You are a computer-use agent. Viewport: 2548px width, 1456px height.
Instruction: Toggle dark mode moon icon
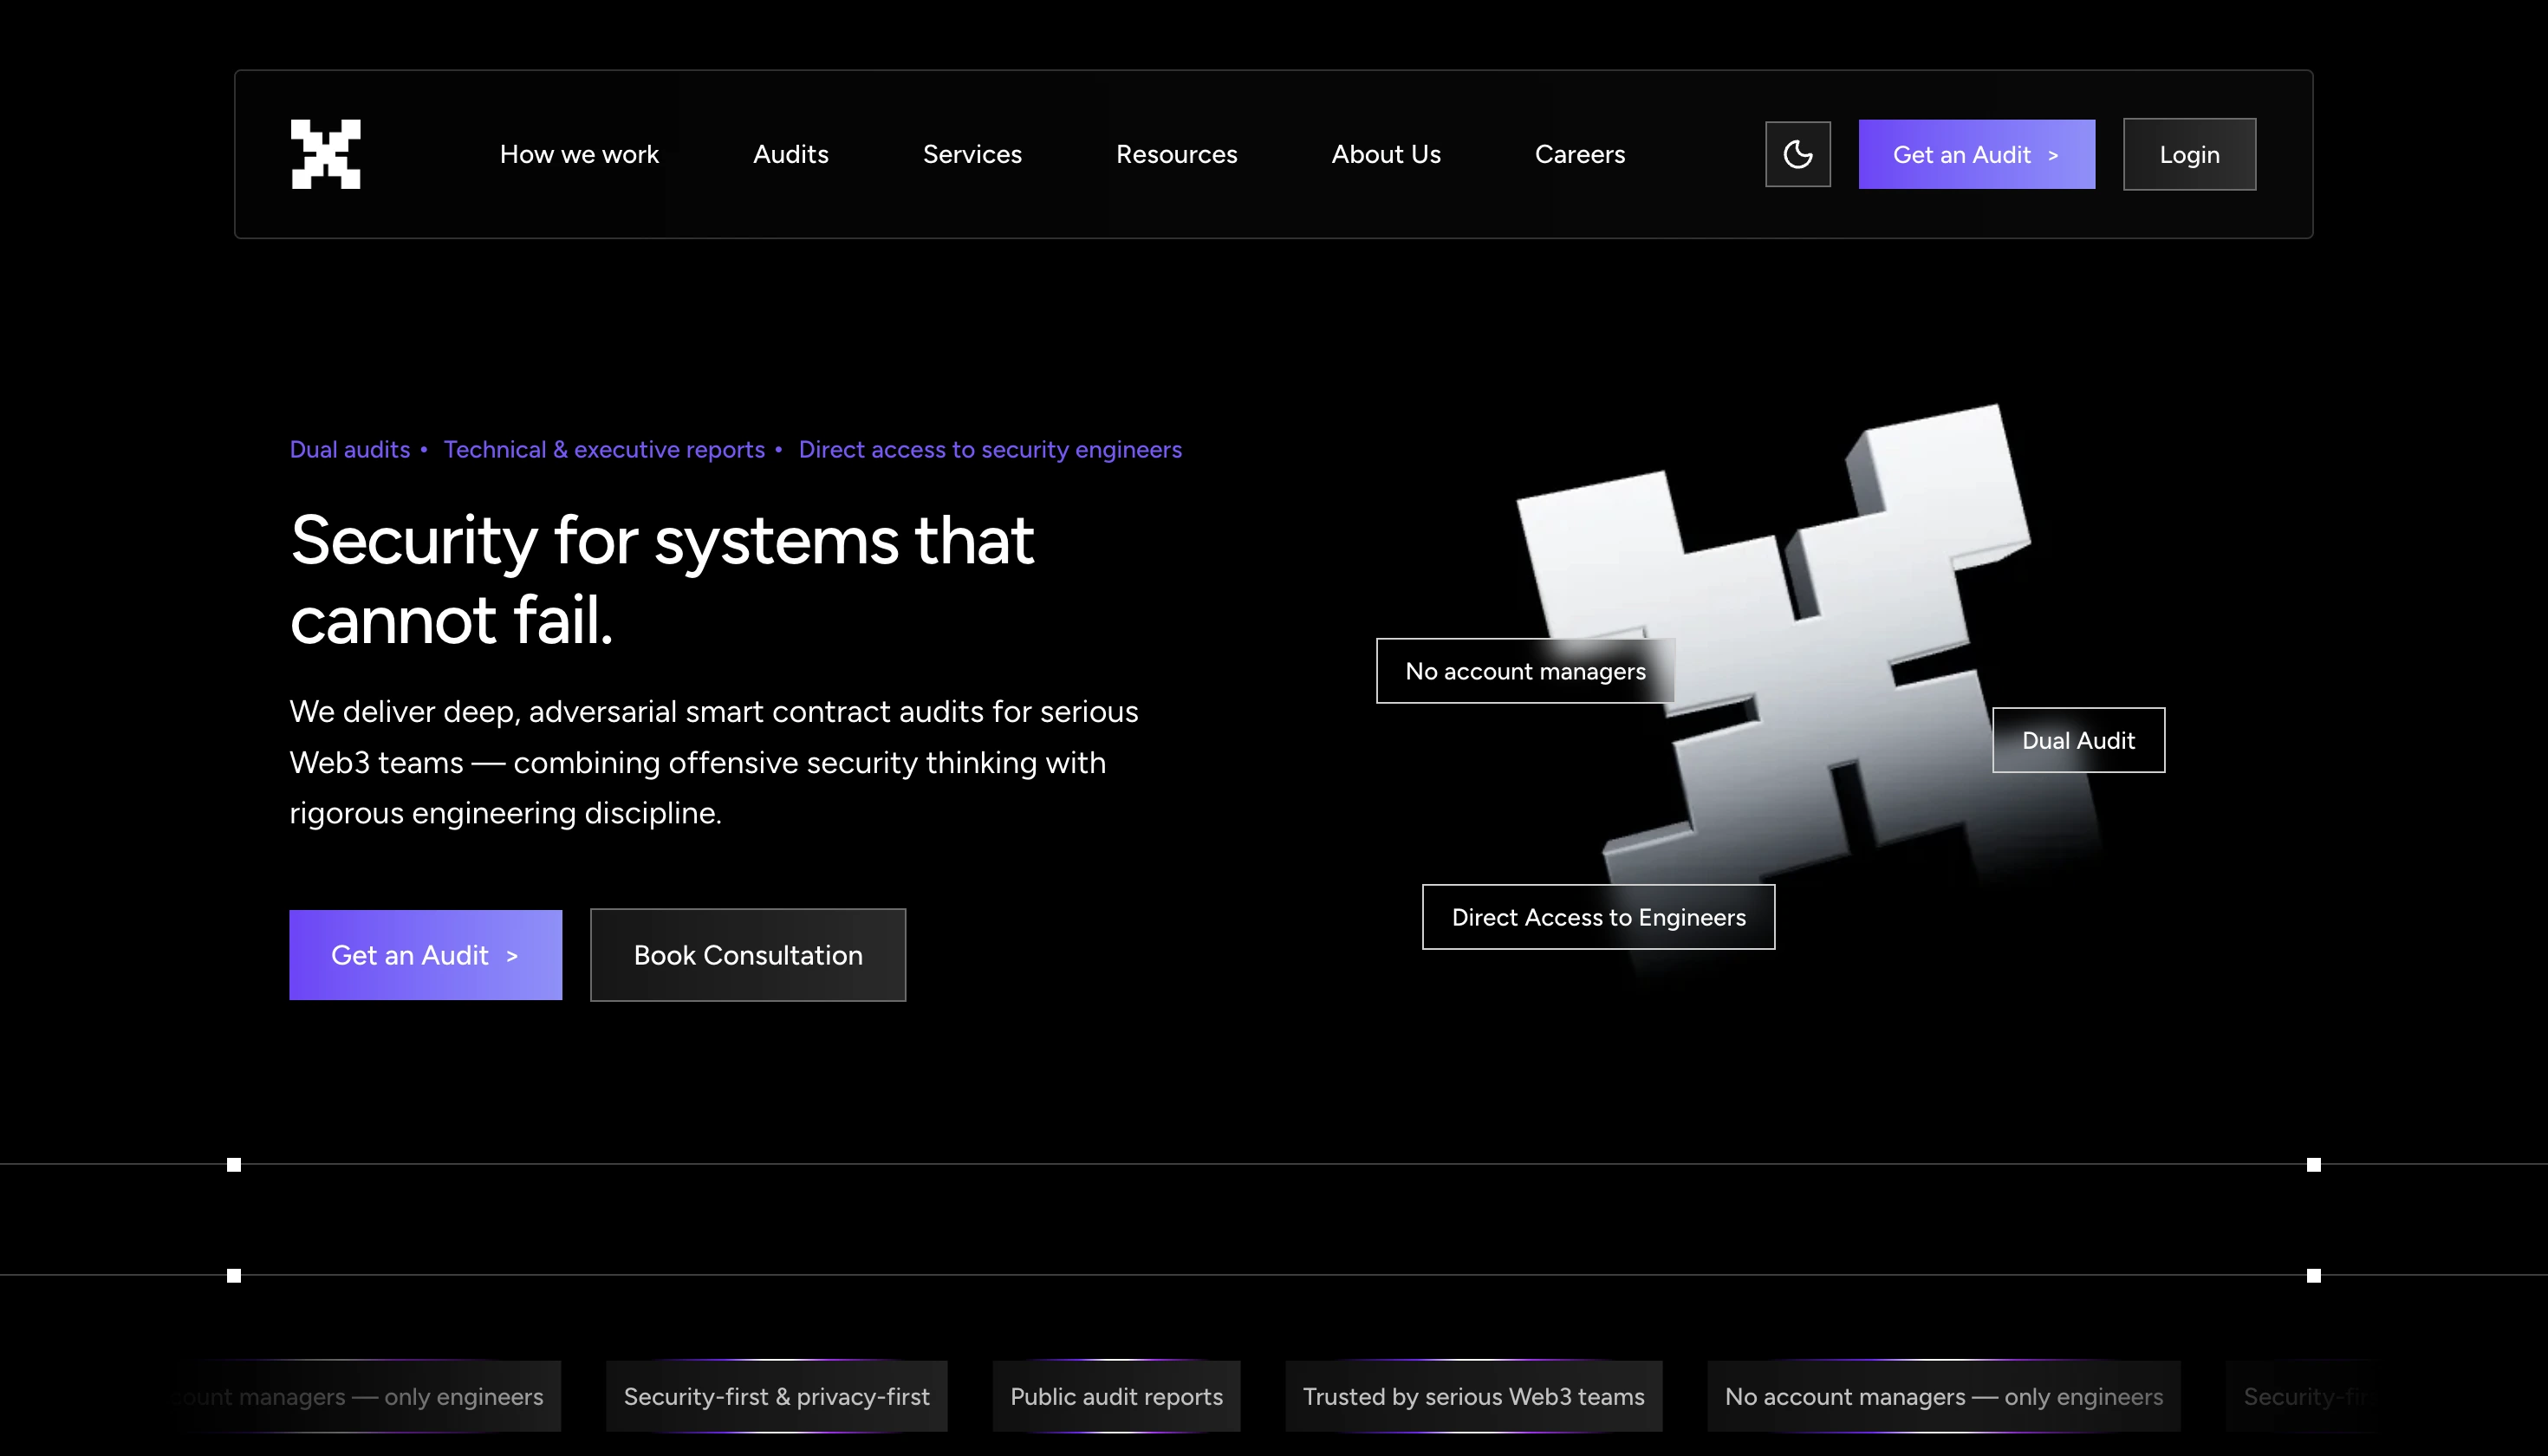(1797, 154)
